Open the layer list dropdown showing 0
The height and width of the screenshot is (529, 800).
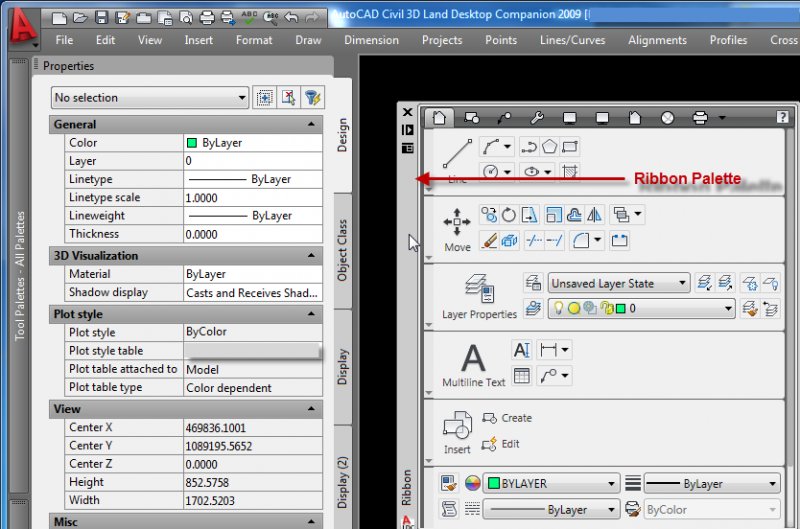coord(641,308)
